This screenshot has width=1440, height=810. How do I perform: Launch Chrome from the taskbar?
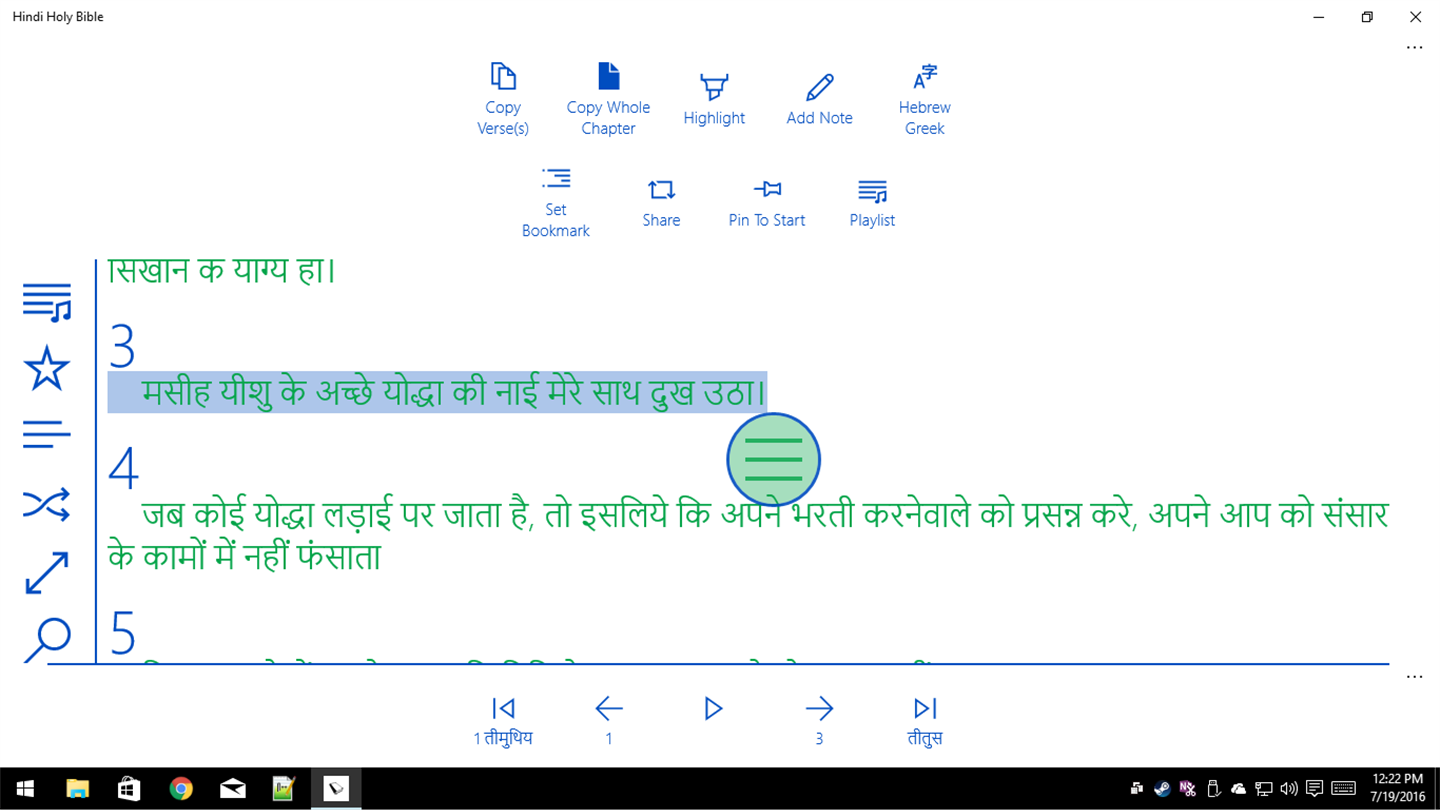coord(181,789)
